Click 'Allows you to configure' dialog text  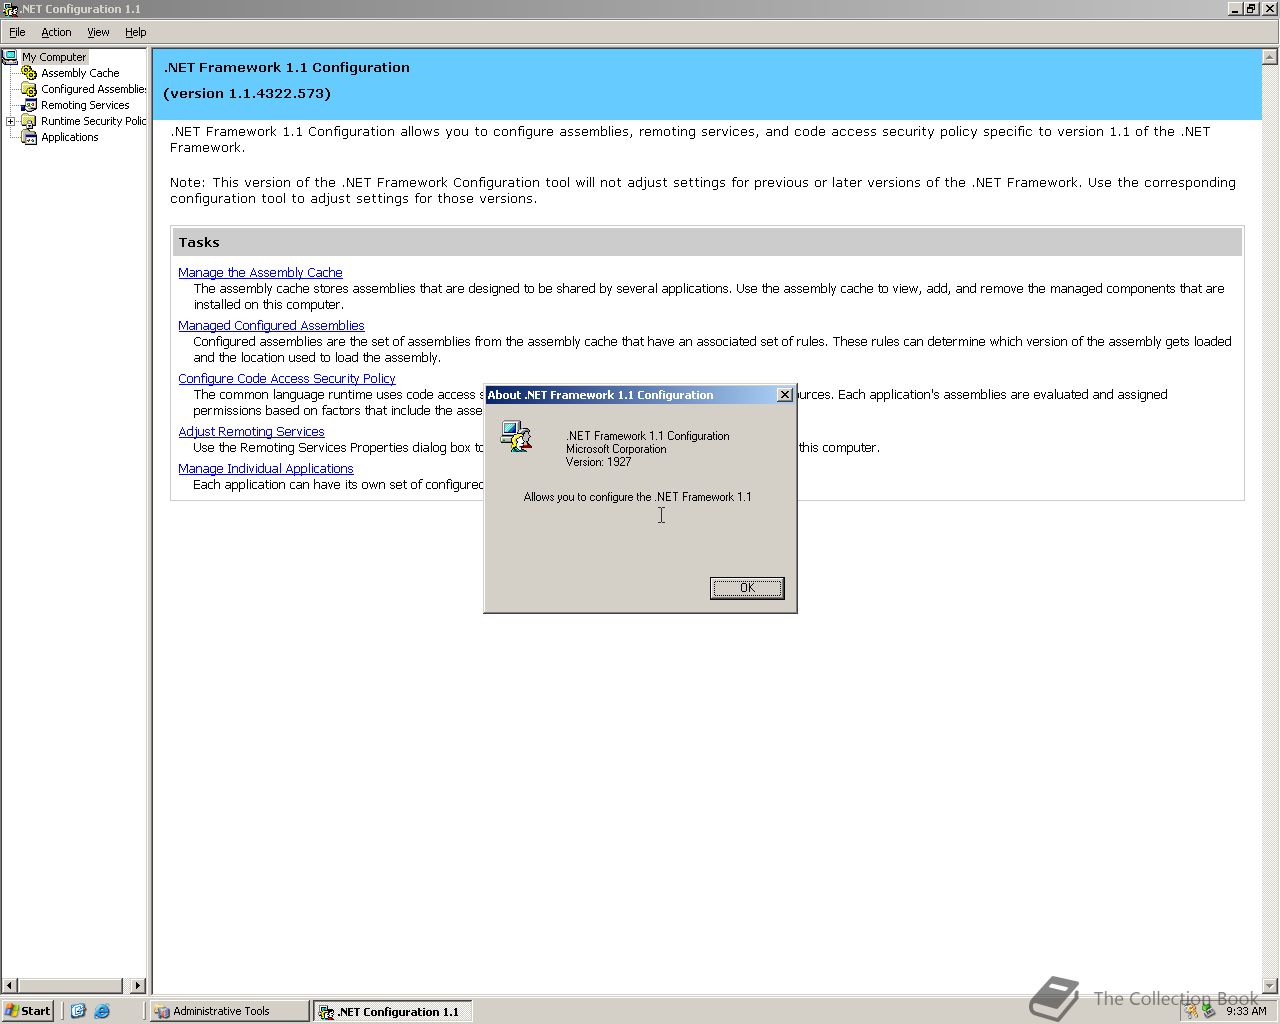click(638, 497)
